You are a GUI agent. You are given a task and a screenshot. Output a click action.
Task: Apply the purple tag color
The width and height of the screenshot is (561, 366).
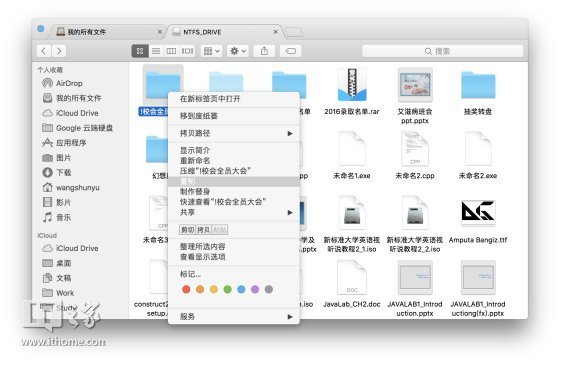(x=255, y=289)
